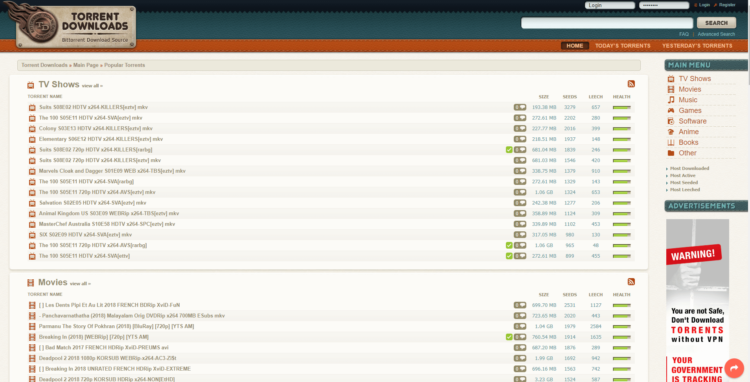Focus the Login username field
Viewport: 750px width, 382px height.
tap(609, 5)
